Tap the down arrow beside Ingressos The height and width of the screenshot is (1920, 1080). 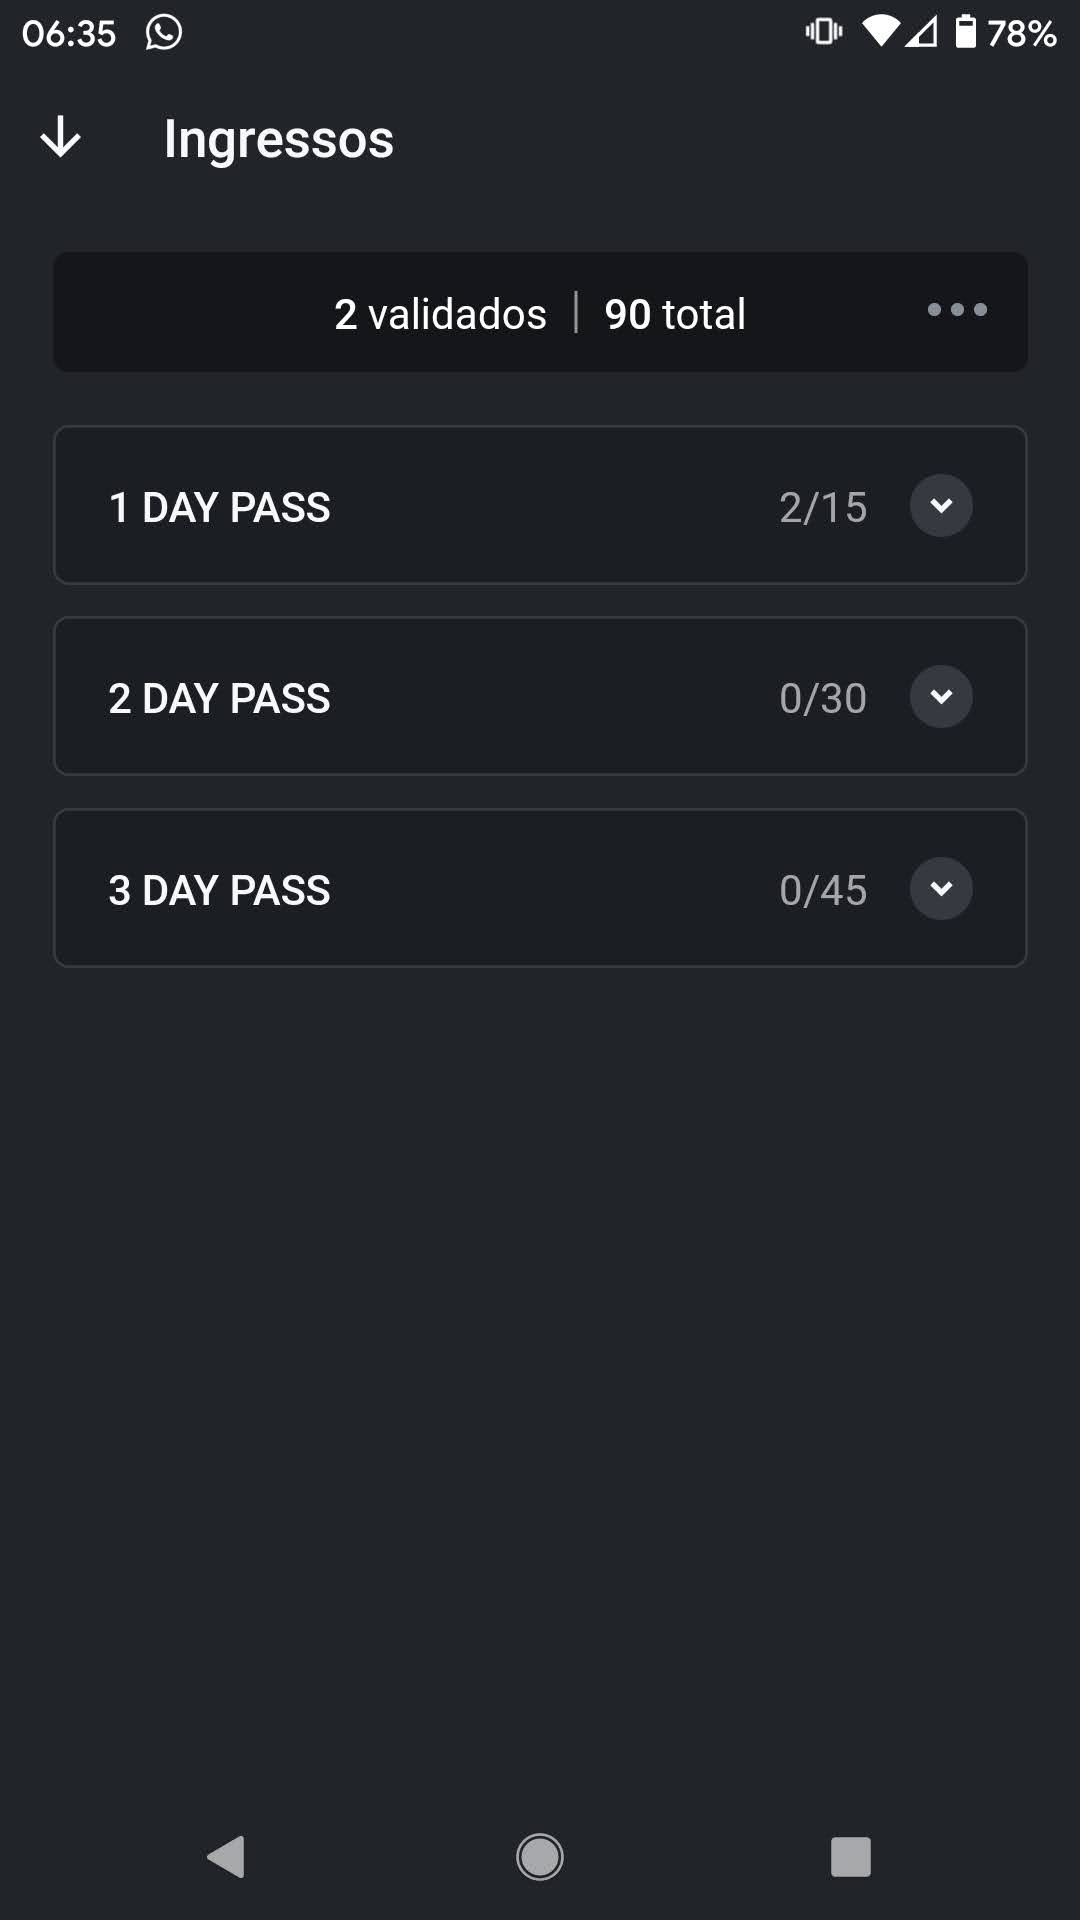coord(60,137)
